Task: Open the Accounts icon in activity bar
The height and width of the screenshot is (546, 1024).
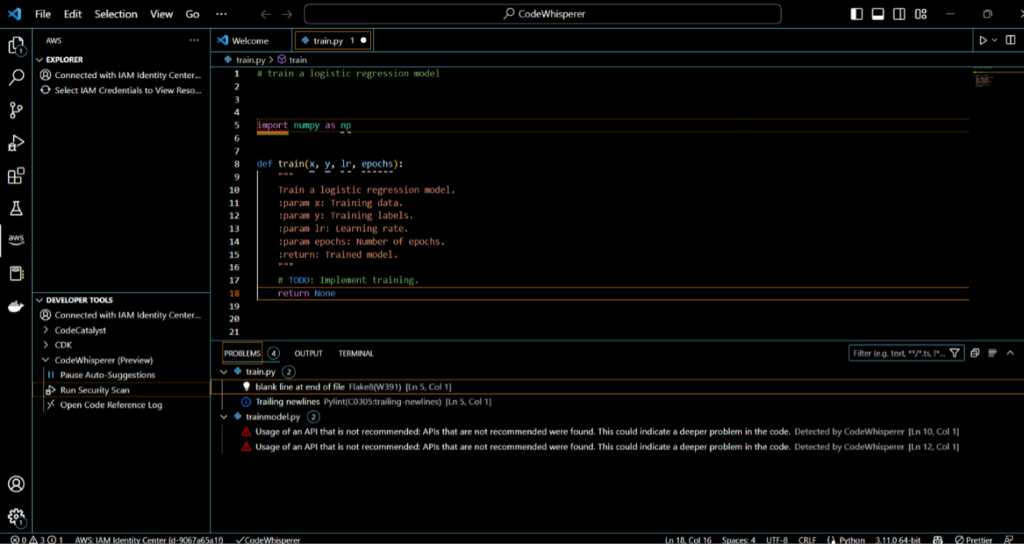Action: point(16,484)
